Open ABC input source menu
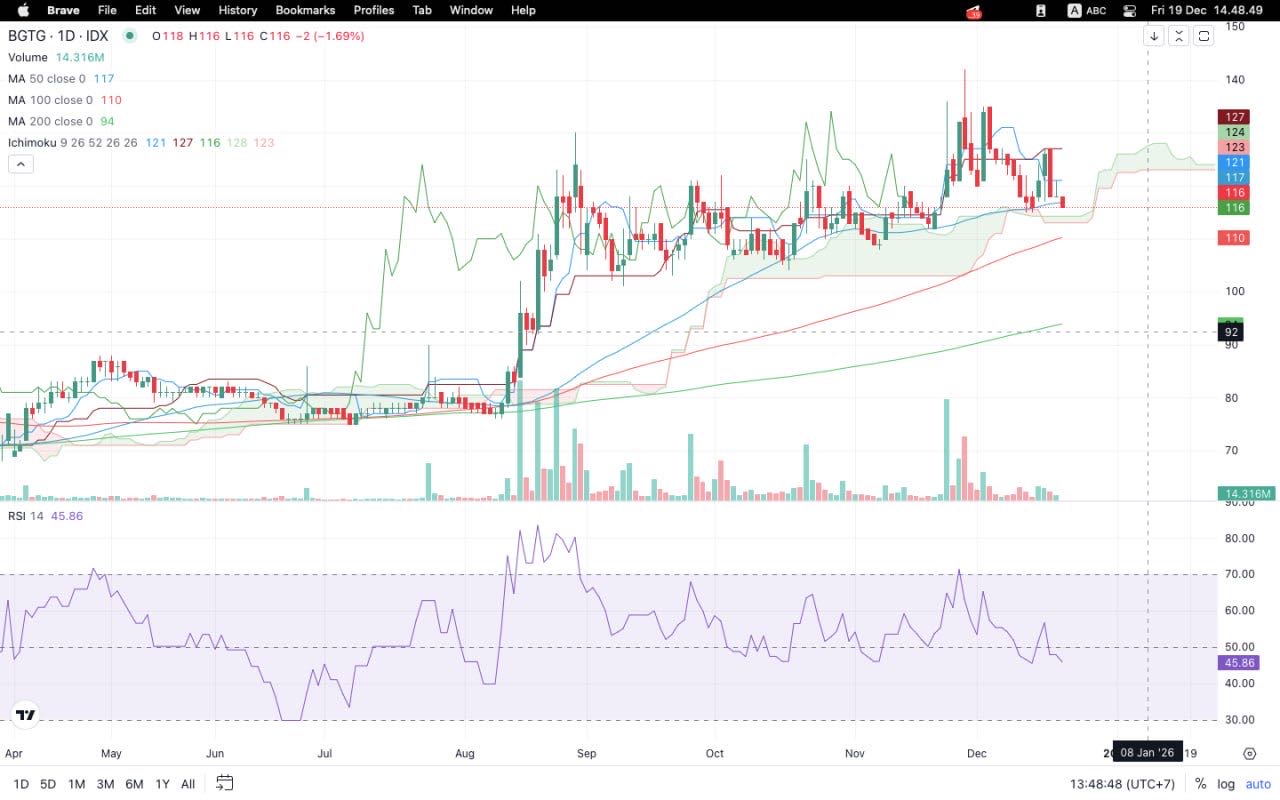This screenshot has width=1280, height=800. [x=1088, y=10]
